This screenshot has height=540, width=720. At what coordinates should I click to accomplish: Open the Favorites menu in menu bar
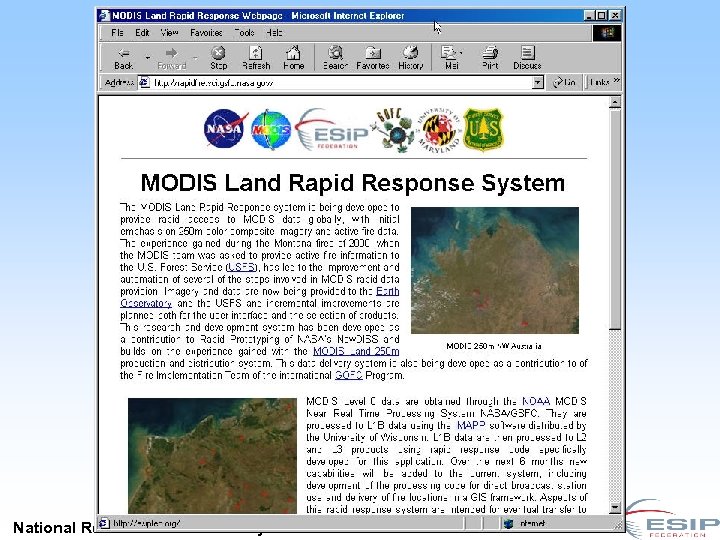(x=206, y=33)
